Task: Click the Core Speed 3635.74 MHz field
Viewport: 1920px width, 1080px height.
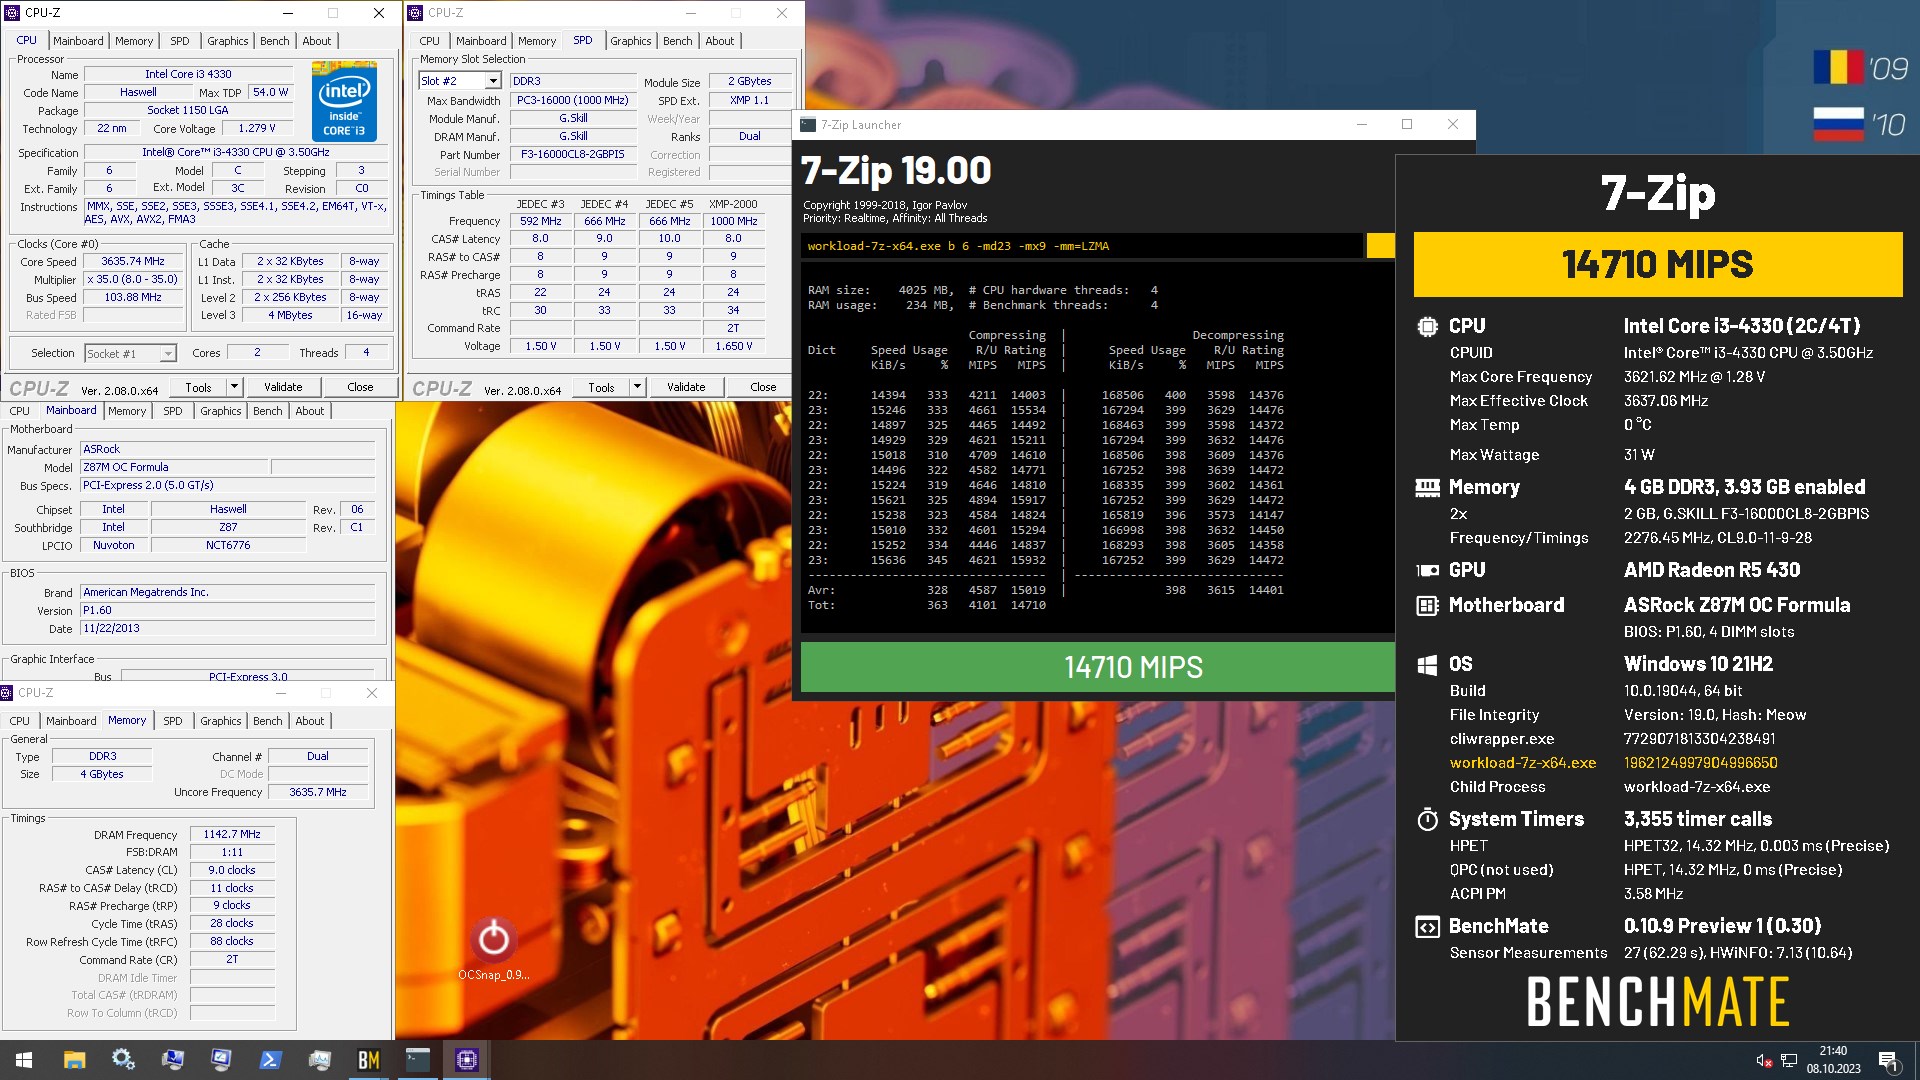Action: pos(133,261)
